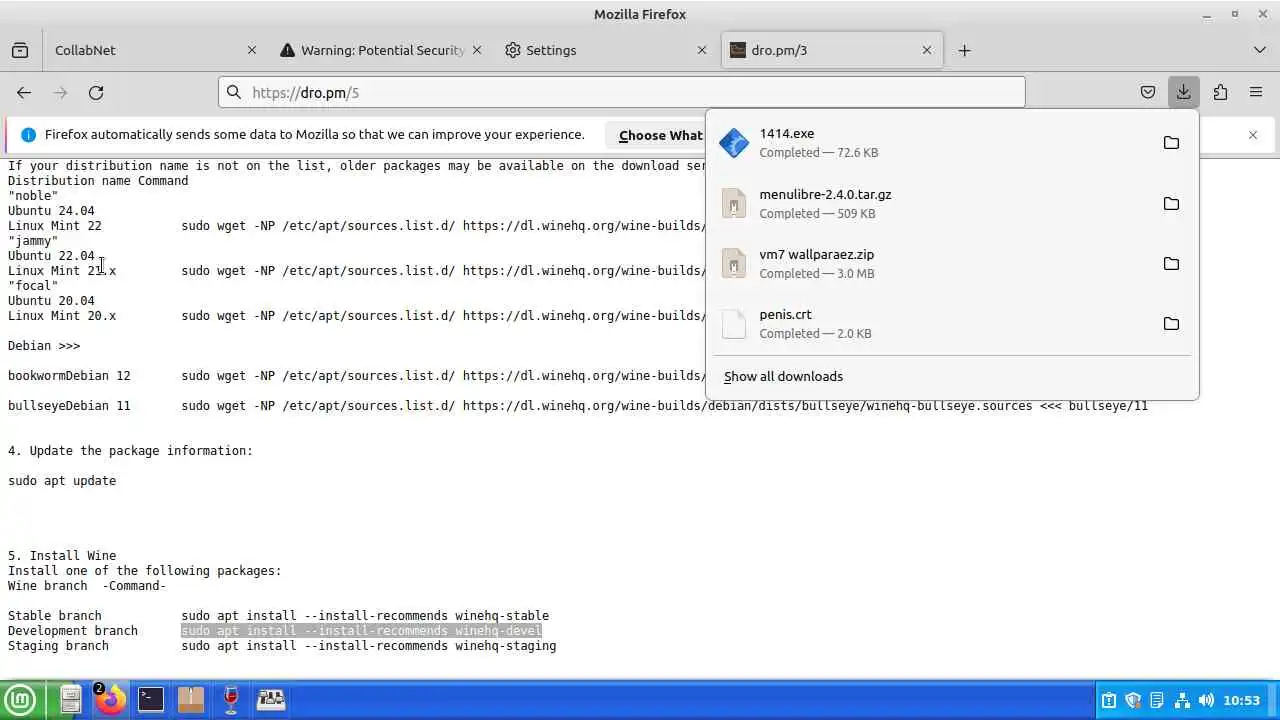Open the vm7 wallparaez.zip download
This screenshot has height=720, width=1280.
coord(930,263)
